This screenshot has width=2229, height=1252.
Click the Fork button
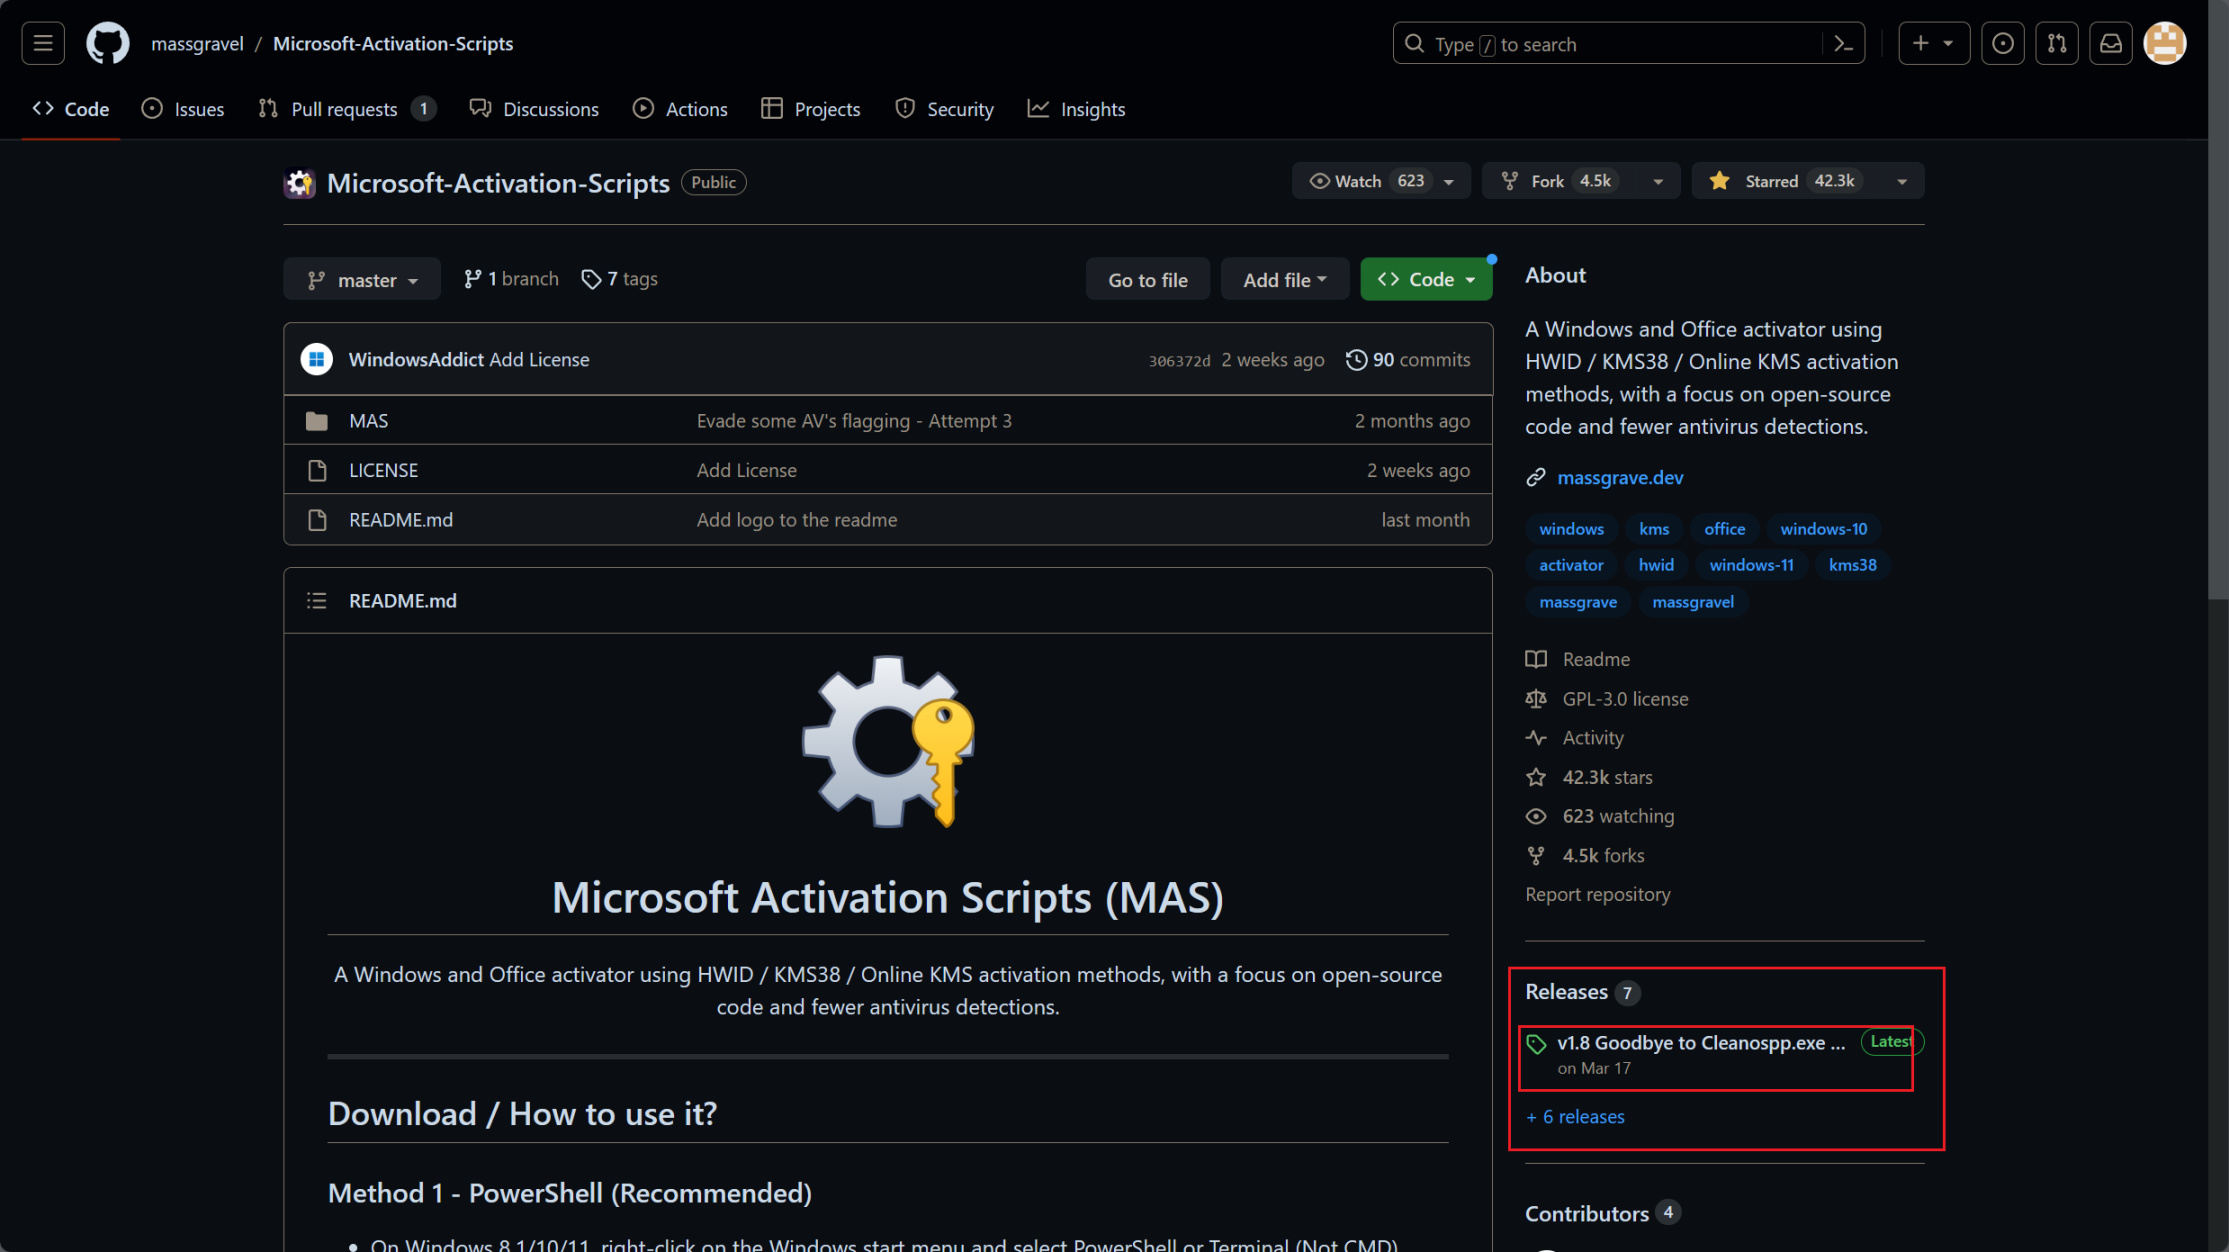pos(1561,181)
